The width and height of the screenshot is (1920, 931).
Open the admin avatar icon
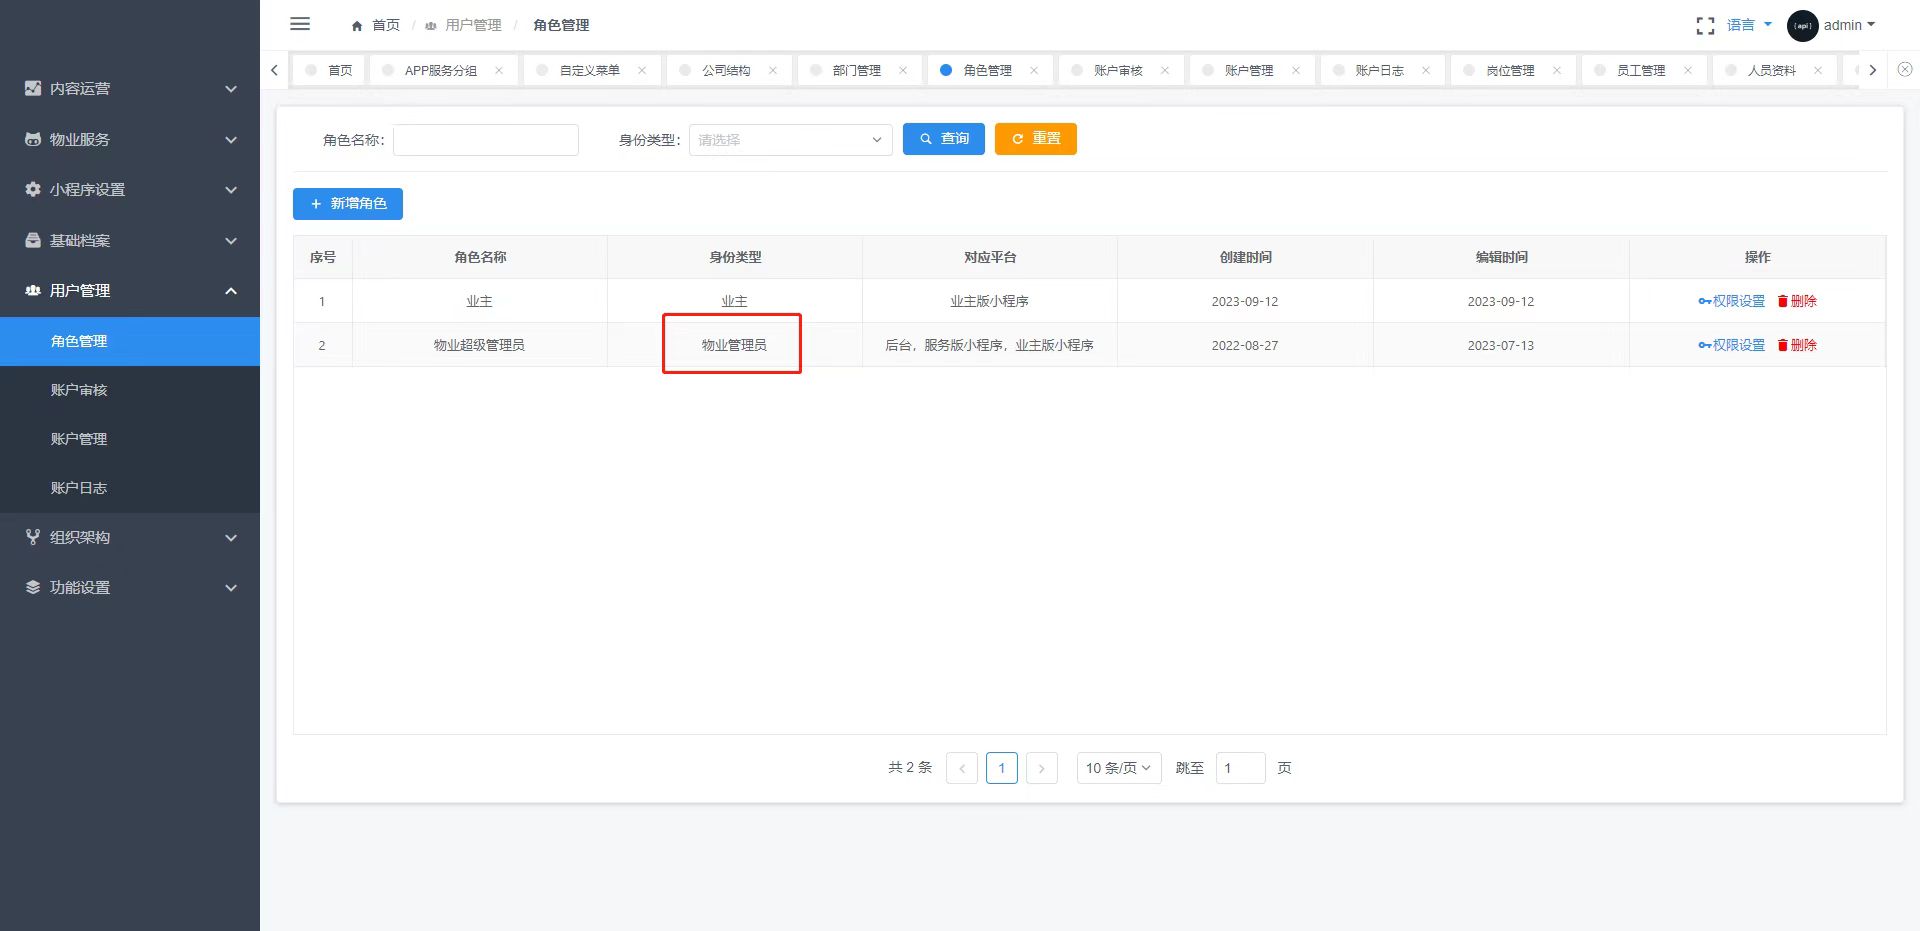pyautogui.click(x=1802, y=26)
